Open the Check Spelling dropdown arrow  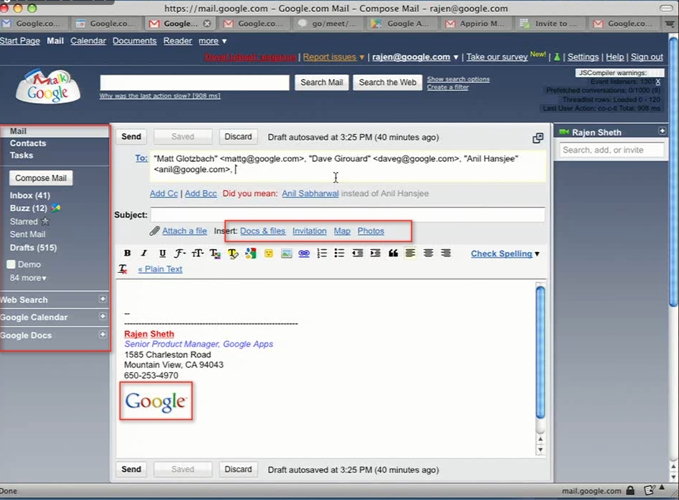click(537, 254)
